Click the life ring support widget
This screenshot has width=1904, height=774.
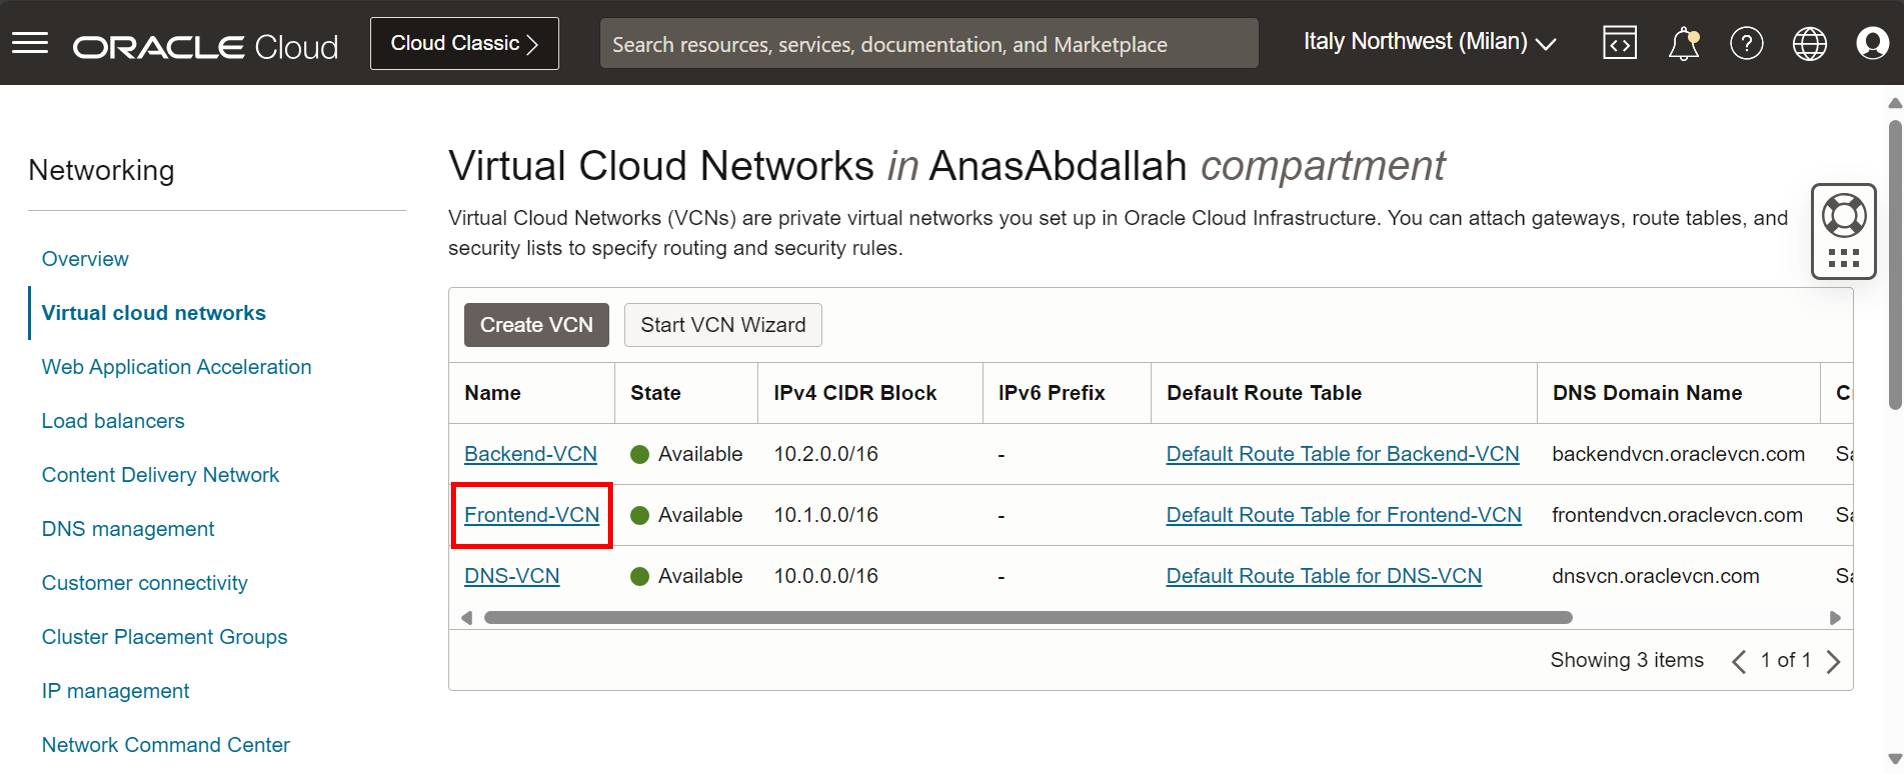tap(1843, 215)
